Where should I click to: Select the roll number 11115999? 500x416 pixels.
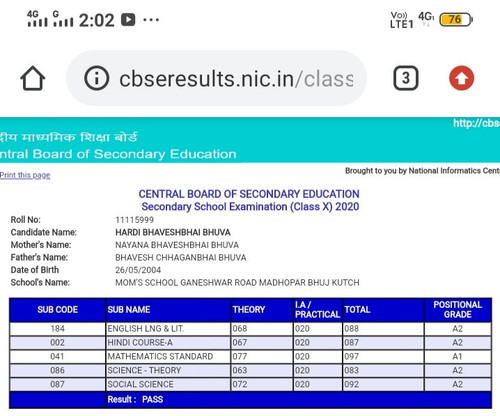[134, 220]
